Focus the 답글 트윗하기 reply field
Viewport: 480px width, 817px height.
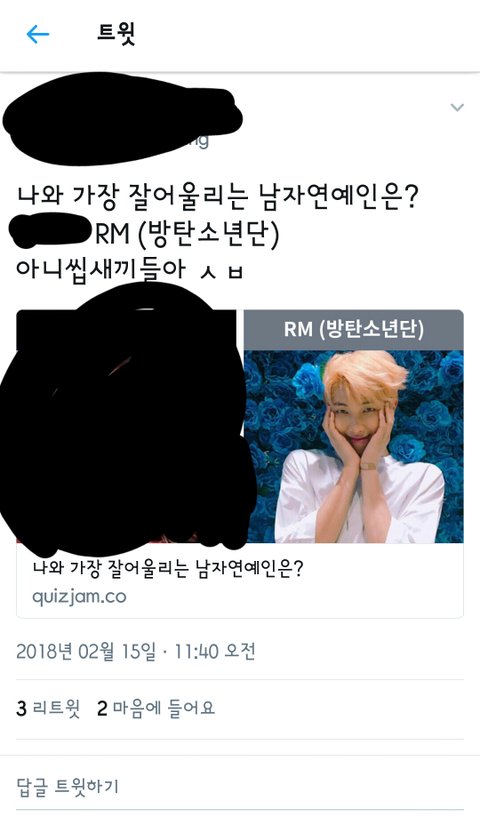(x=240, y=786)
